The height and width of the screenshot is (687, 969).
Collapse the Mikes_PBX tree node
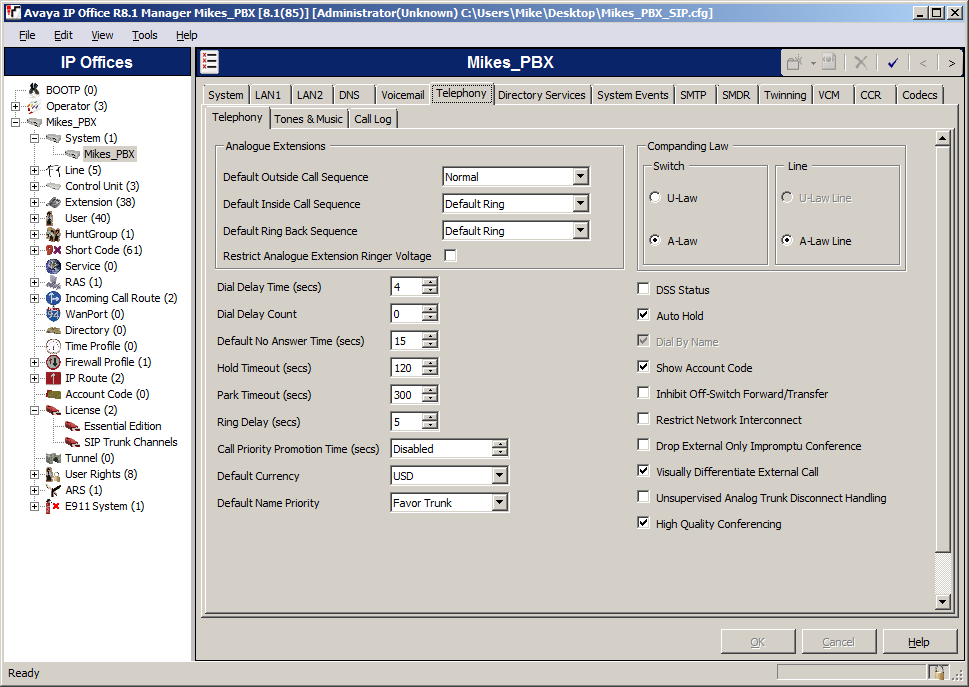pos(15,122)
